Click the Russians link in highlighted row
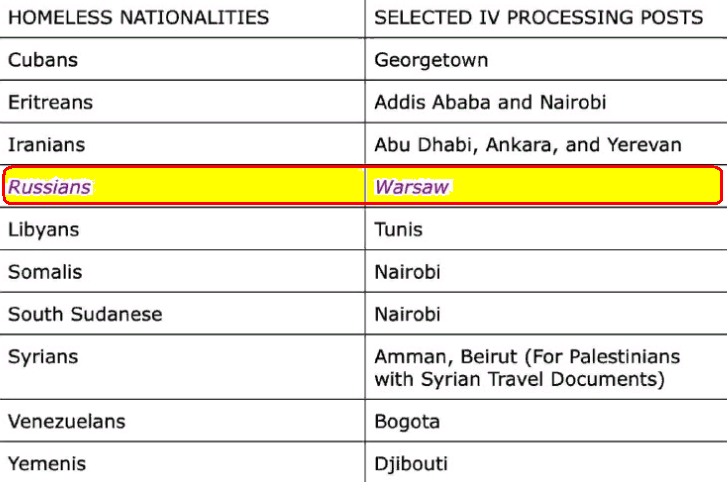 [50, 187]
